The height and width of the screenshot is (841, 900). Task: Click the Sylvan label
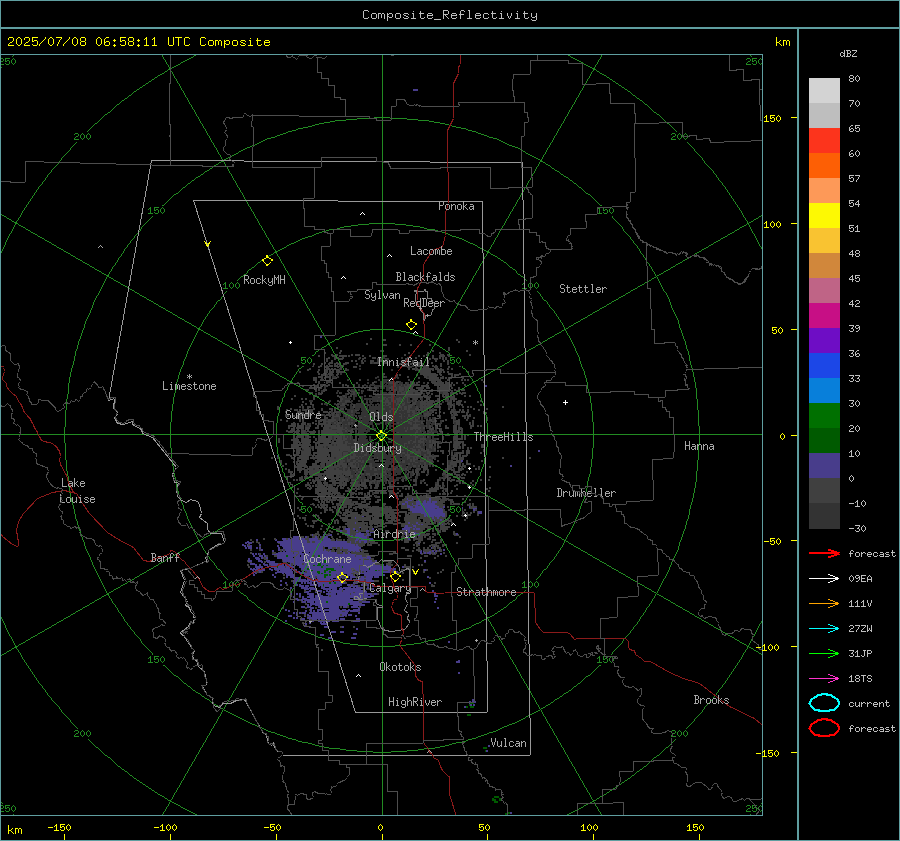(x=382, y=295)
